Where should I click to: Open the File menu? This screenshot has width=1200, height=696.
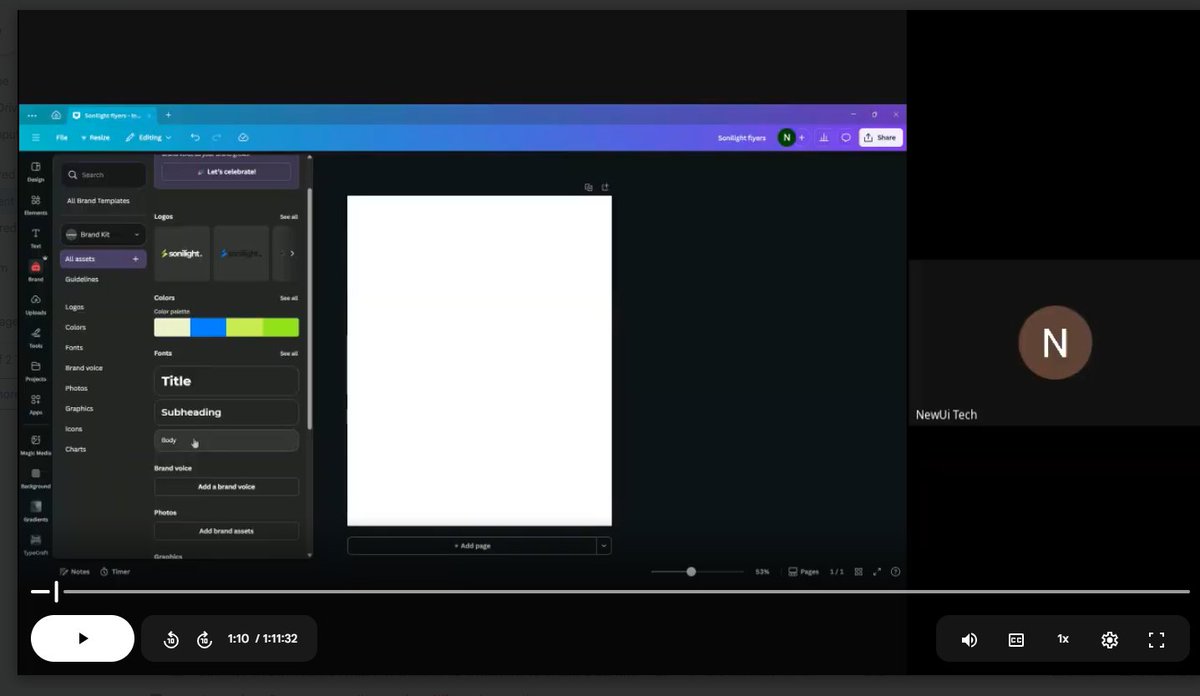point(62,137)
